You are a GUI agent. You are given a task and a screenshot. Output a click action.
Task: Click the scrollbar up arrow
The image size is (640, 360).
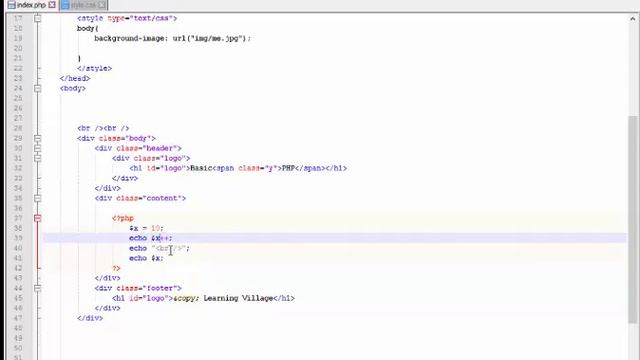click(x=633, y=18)
